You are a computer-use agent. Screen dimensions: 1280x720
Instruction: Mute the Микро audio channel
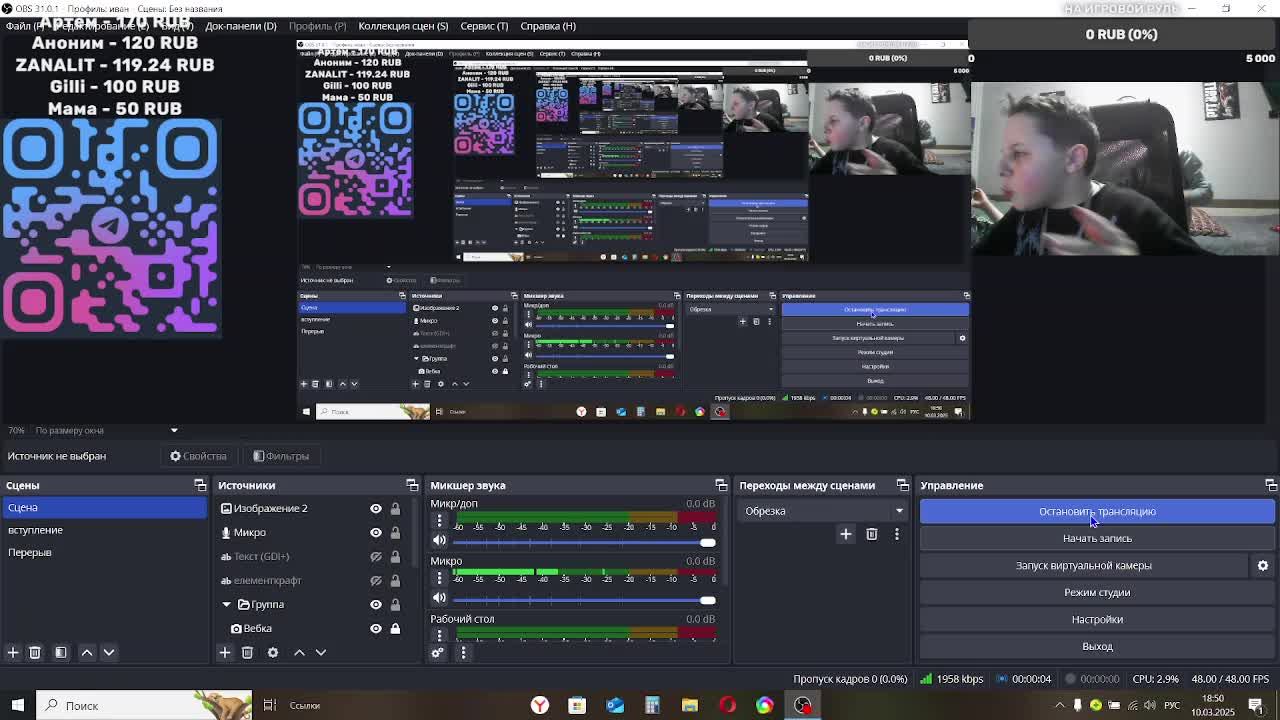(439, 598)
